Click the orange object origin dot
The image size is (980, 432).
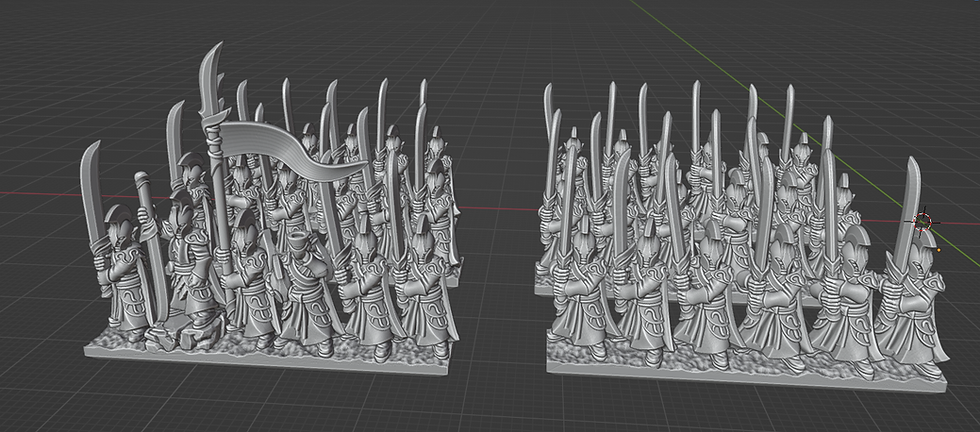pyautogui.click(x=938, y=250)
